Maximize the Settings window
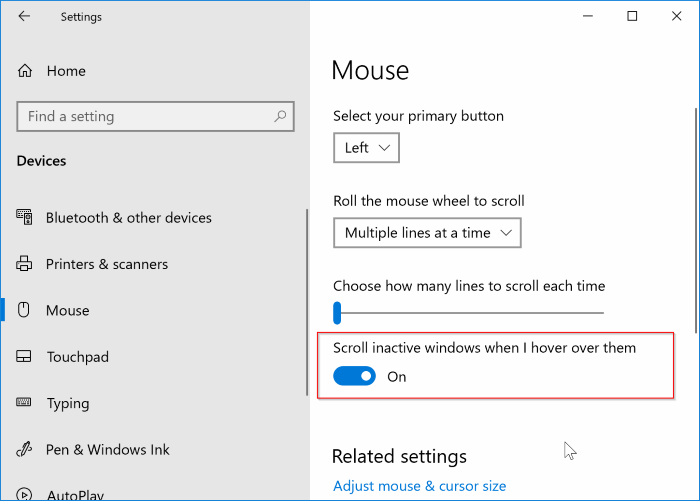700x501 pixels. coord(632,17)
